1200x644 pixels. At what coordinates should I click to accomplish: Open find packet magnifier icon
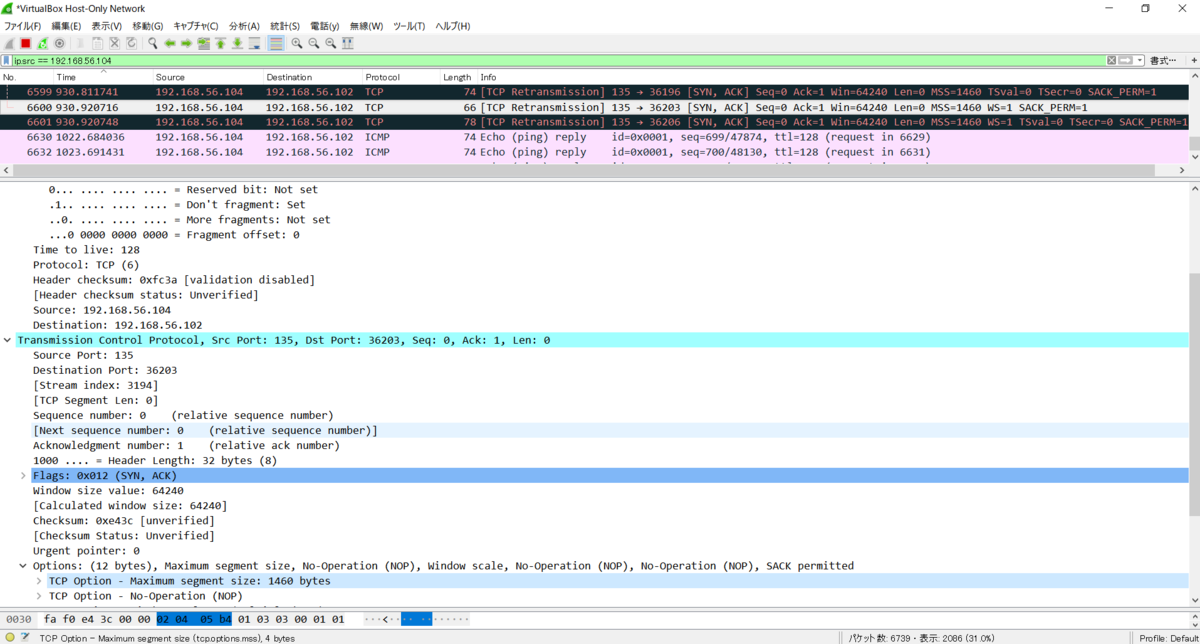coord(153,44)
